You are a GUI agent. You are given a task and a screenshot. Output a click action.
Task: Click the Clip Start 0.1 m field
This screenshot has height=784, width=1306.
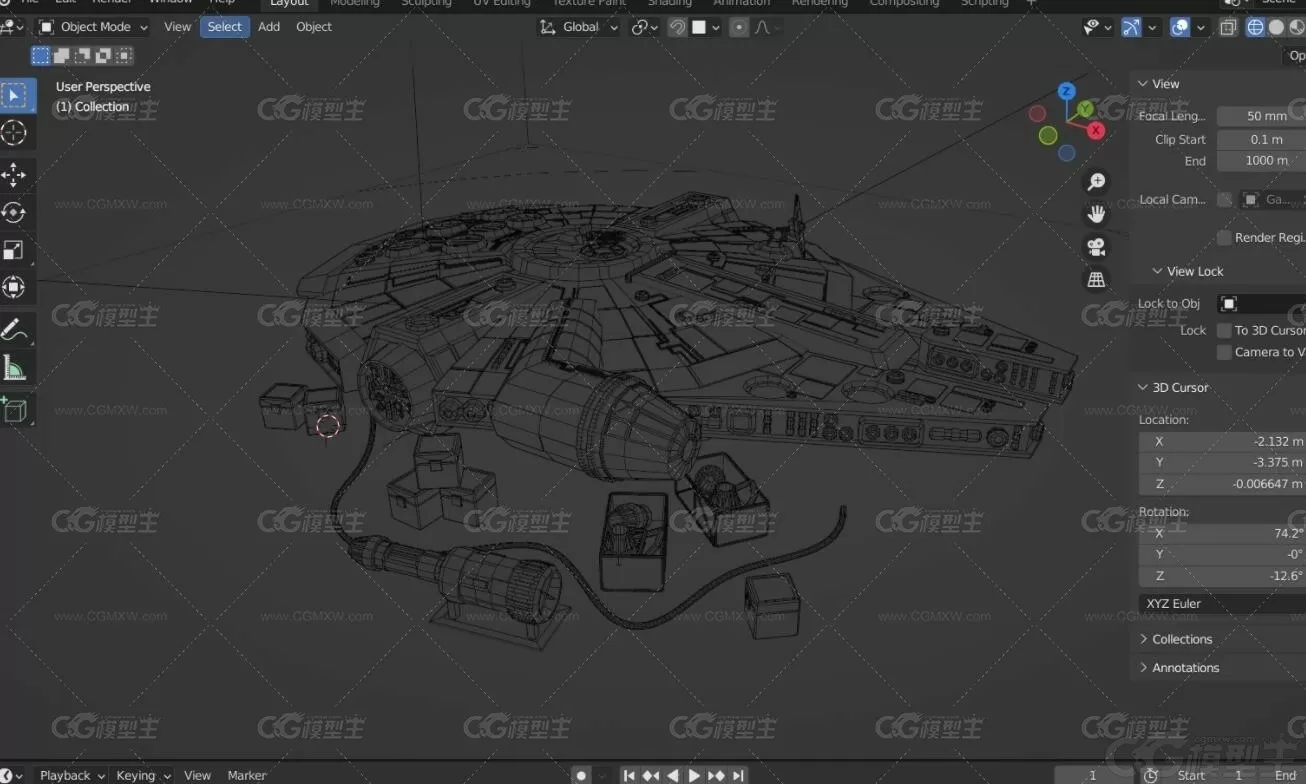(x=1261, y=140)
